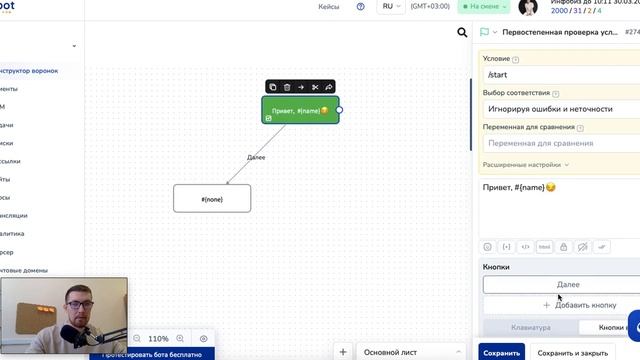This screenshot has width=640, height=360.
Task: Click the info icon next to Выбор соответствия
Action: click(x=556, y=94)
